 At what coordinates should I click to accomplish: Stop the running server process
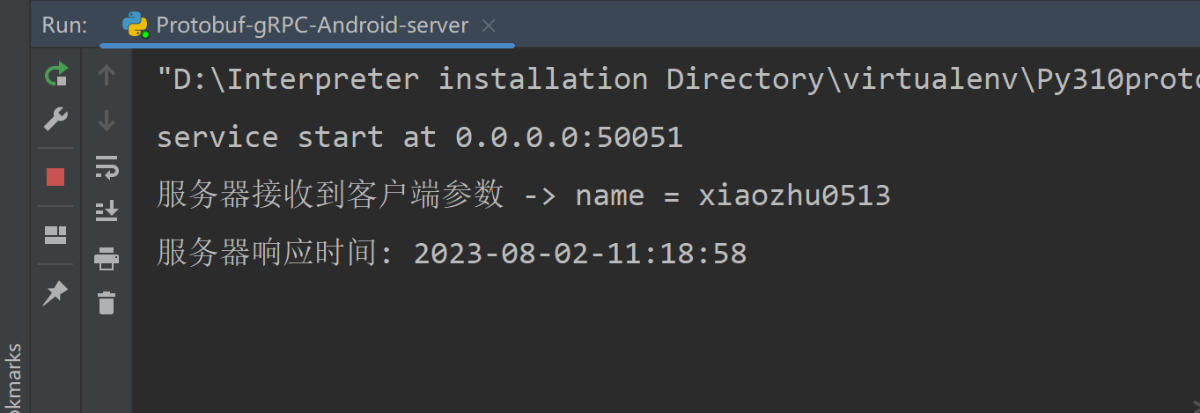(x=56, y=177)
